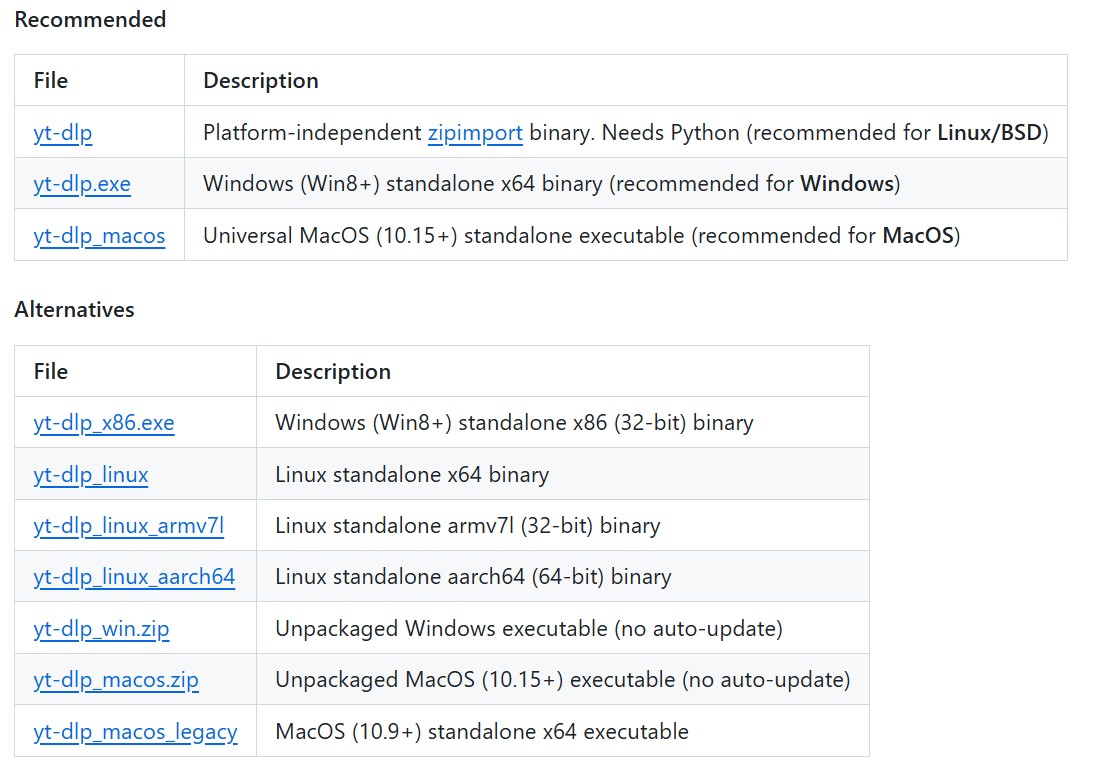The height and width of the screenshot is (781, 1112).
Task: Click 'Linux standalone aarch64 (64-bit) binary' text
Action: (473, 577)
